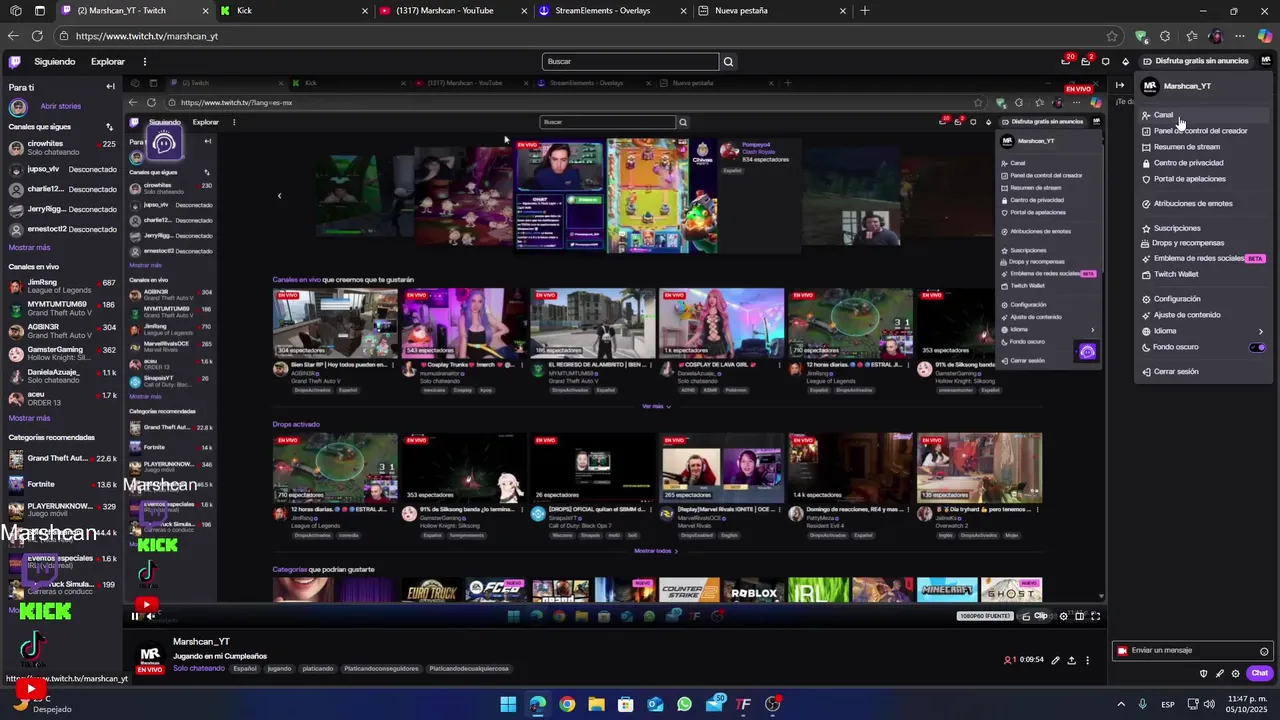Reload the page with the refresh button
Image resolution: width=1280 pixels, height=720 pixels.
click(x=37, y=36)
